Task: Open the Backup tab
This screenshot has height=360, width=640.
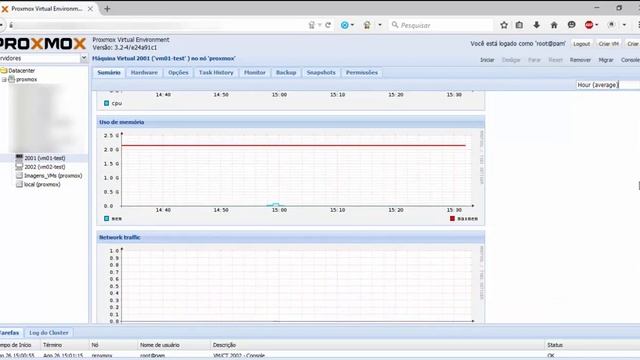Action: (286, 73)
